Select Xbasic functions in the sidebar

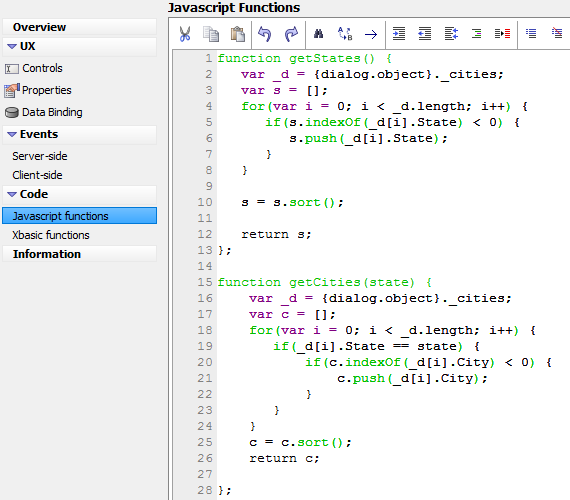click(51, 235)
